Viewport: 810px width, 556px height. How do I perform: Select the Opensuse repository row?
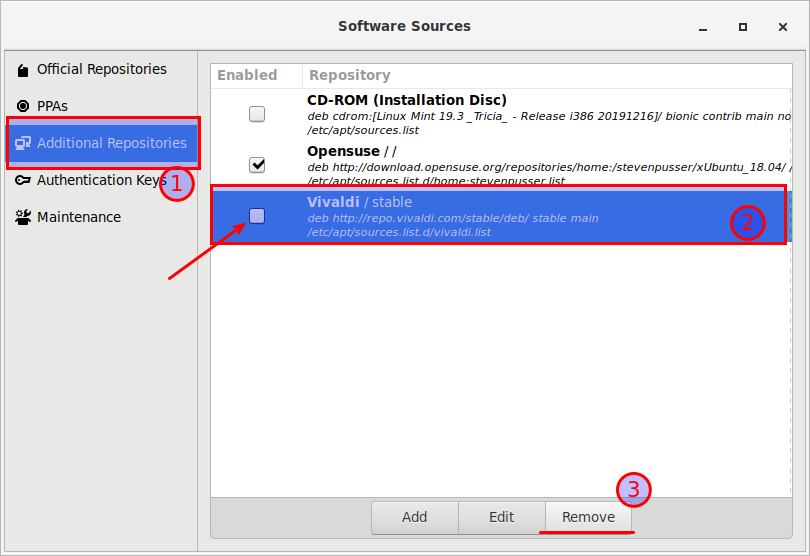tap(501, 165)
